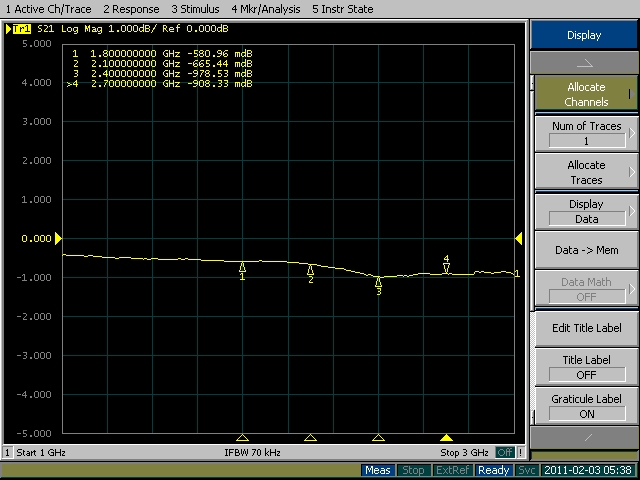Click the 1.000dB/ scale label
The height and width of the screenshot is (480, 640).
133,29
